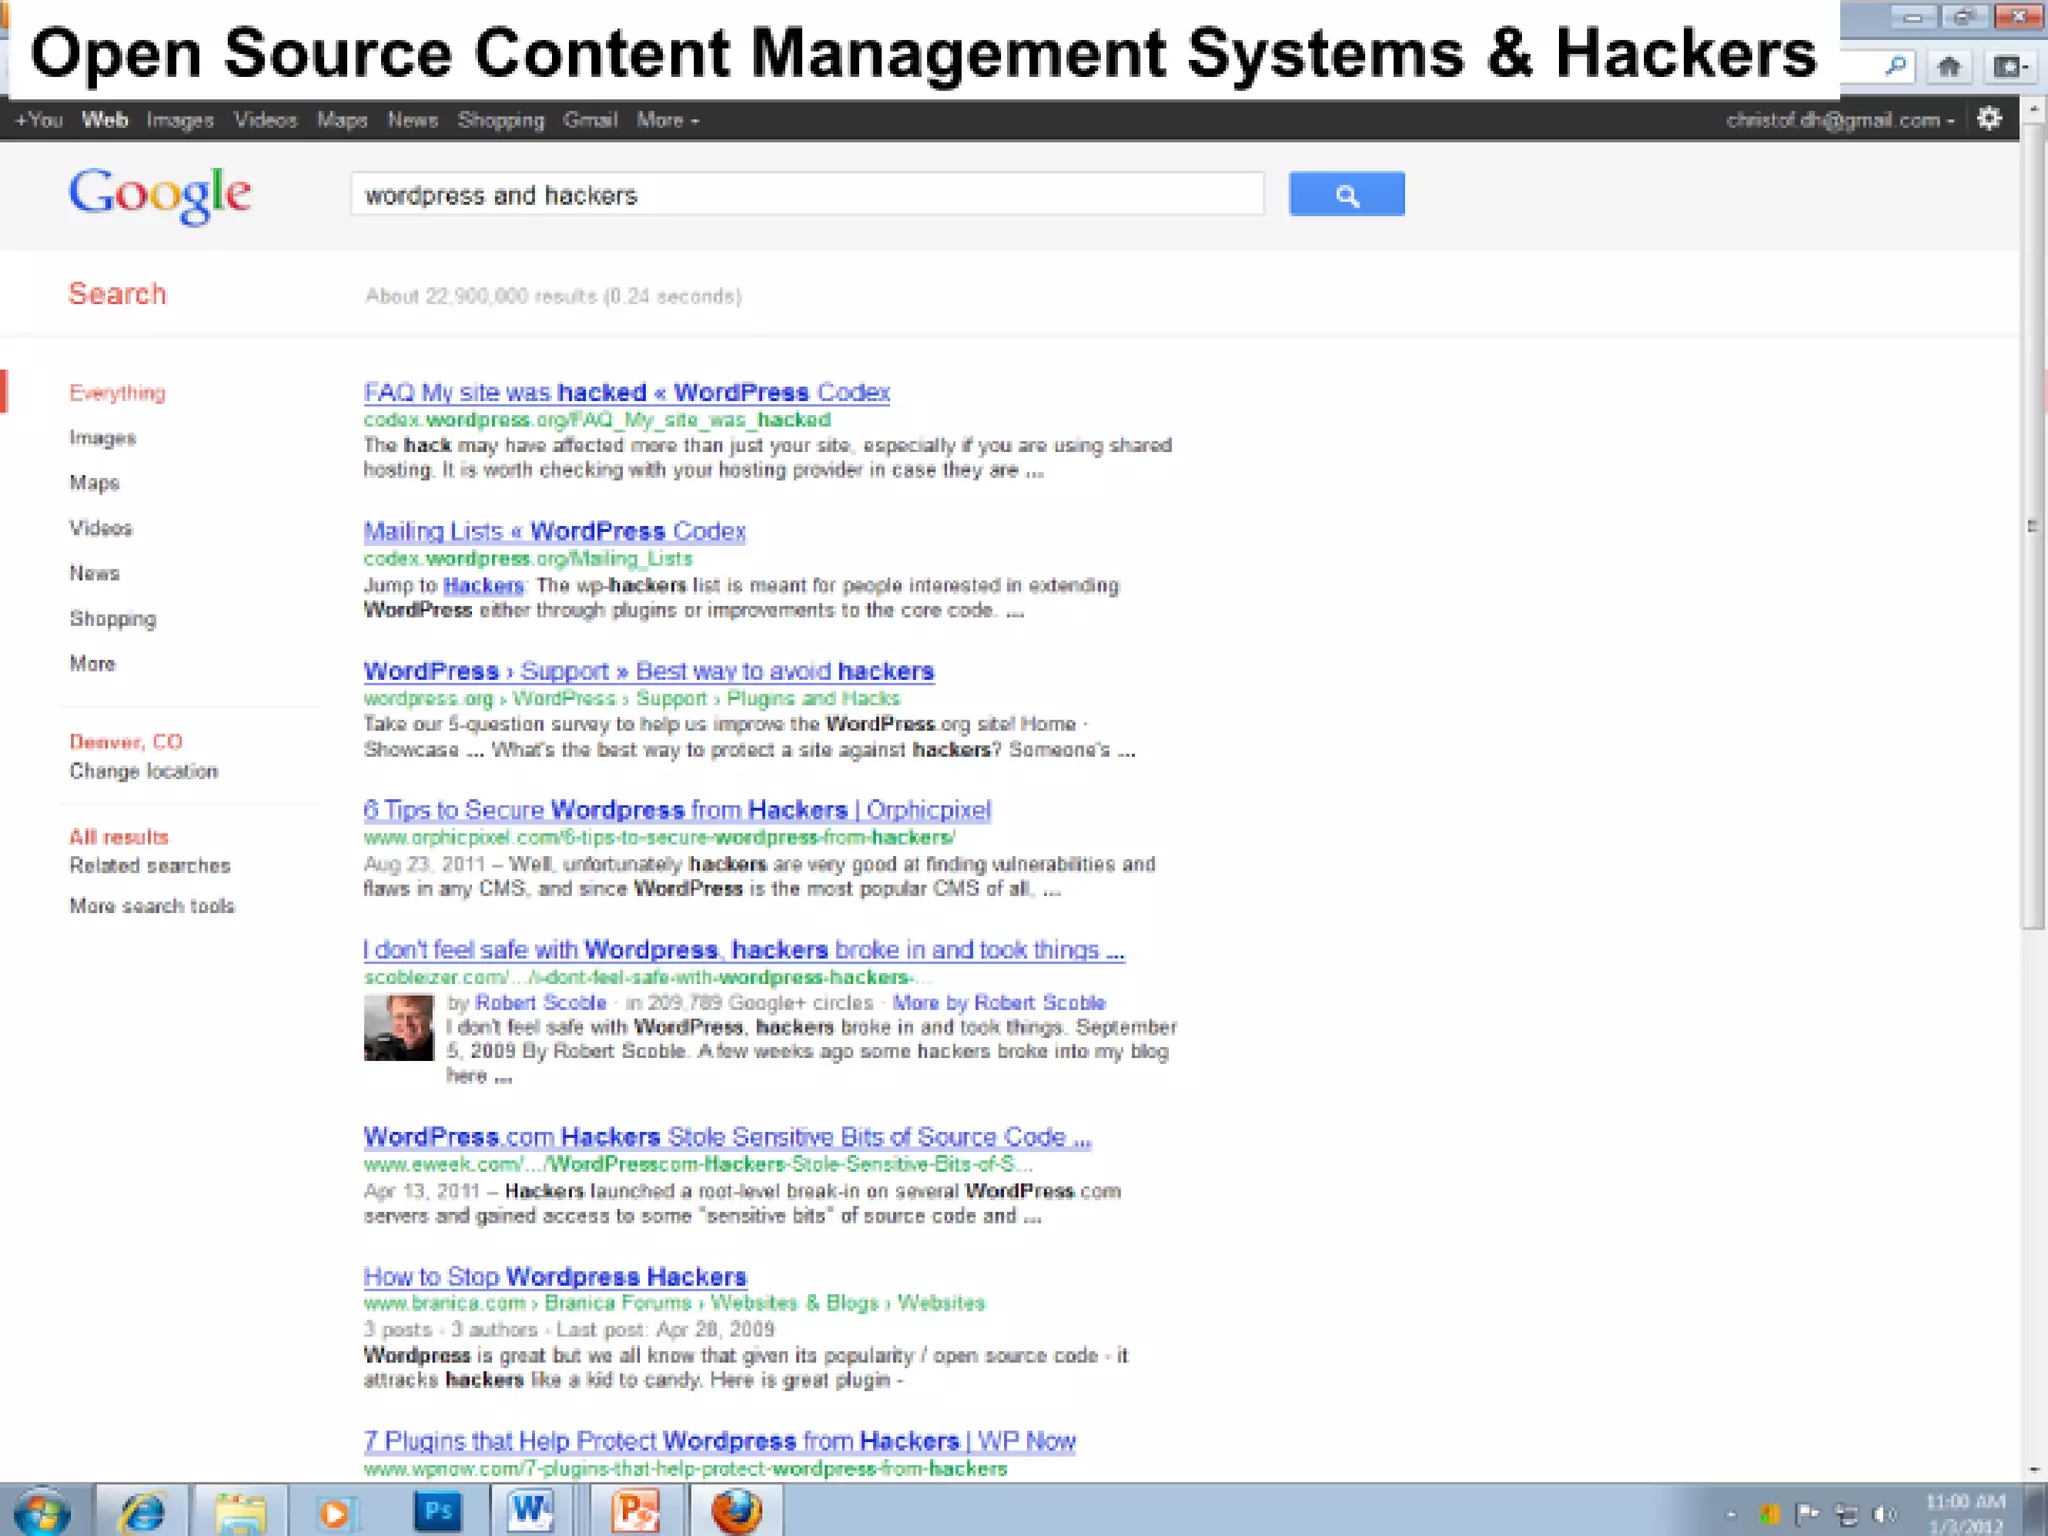
Task: Open WordPress.com Hackers Stole Sensitive Bits result
Action: 727,1137
